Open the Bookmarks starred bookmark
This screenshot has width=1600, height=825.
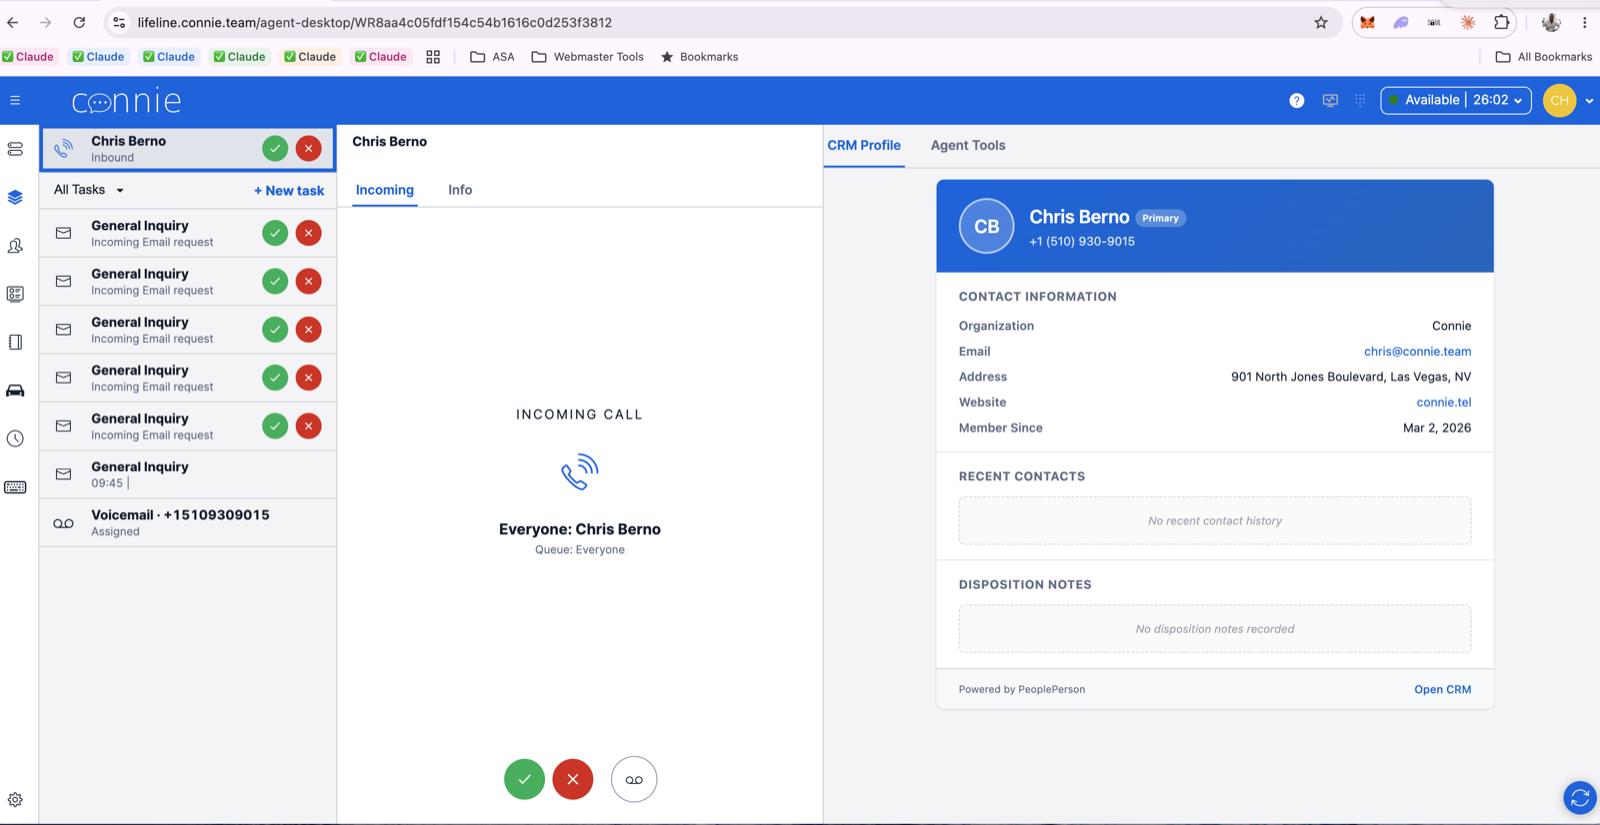tap(699, 57)
